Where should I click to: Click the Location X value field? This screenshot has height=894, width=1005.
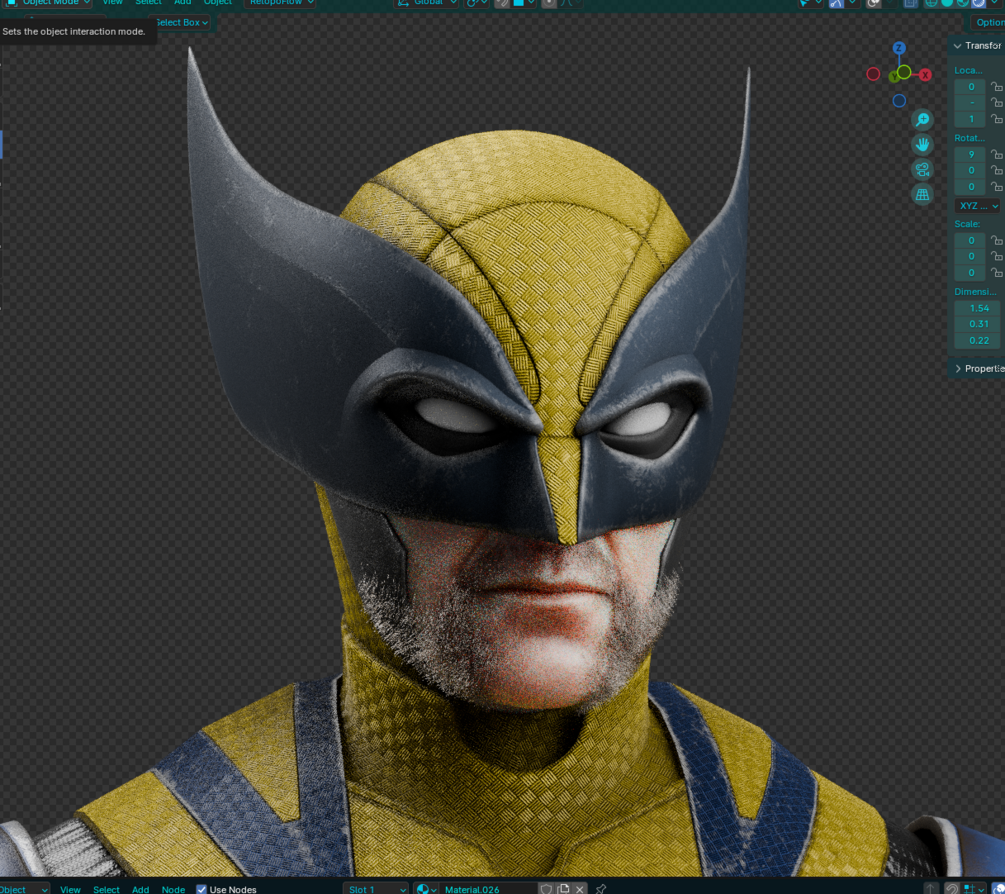coord(970,87)
